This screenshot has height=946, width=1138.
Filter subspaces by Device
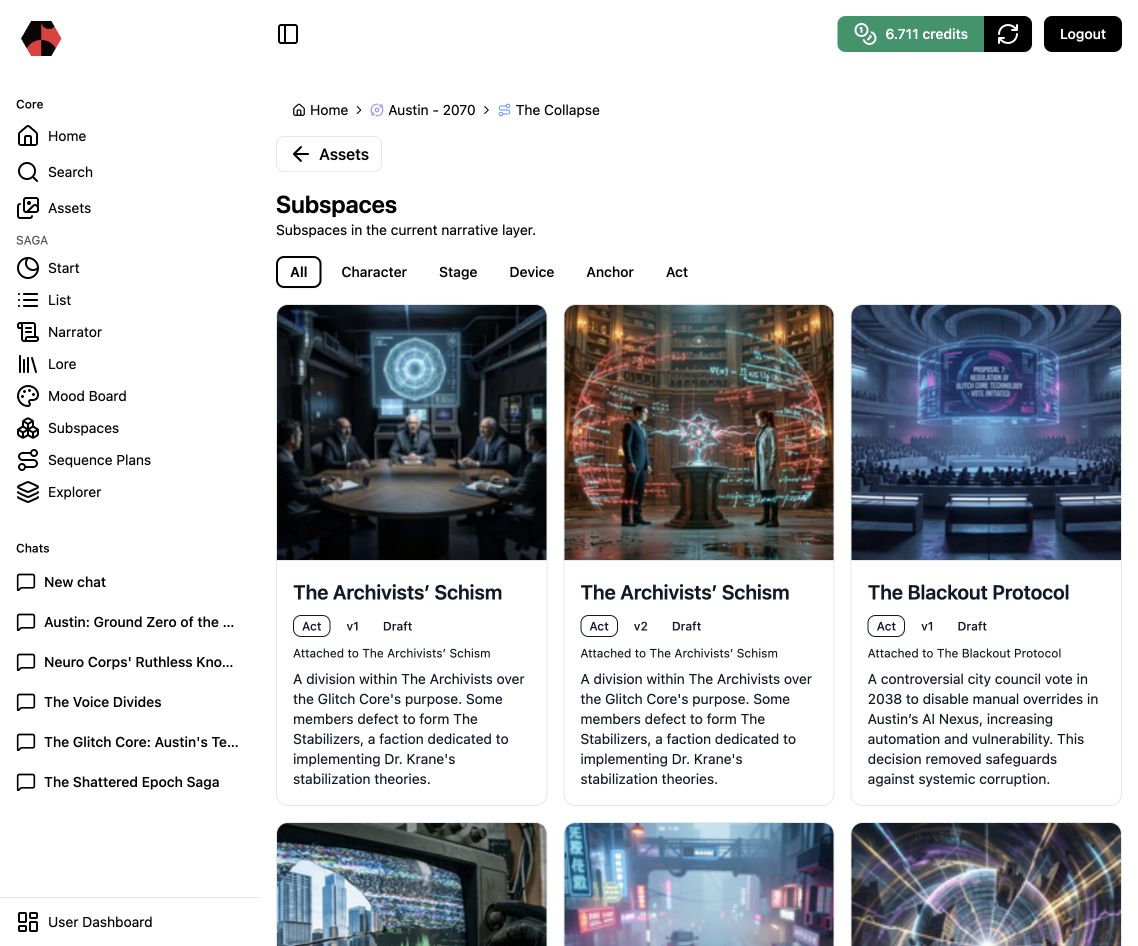coord(531,272)
